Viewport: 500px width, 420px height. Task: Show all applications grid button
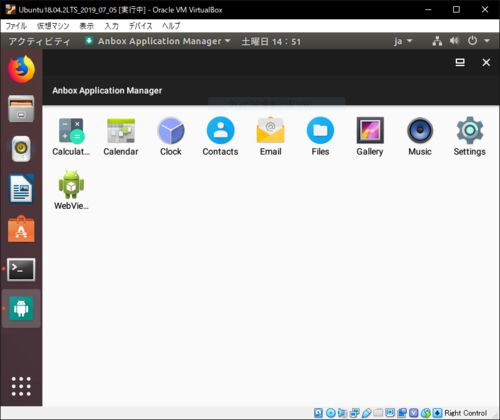[21, 387]
